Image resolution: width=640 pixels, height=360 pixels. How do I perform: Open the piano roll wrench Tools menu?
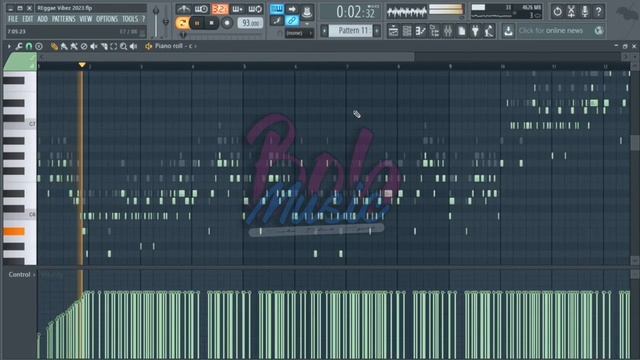click(19, 47)
